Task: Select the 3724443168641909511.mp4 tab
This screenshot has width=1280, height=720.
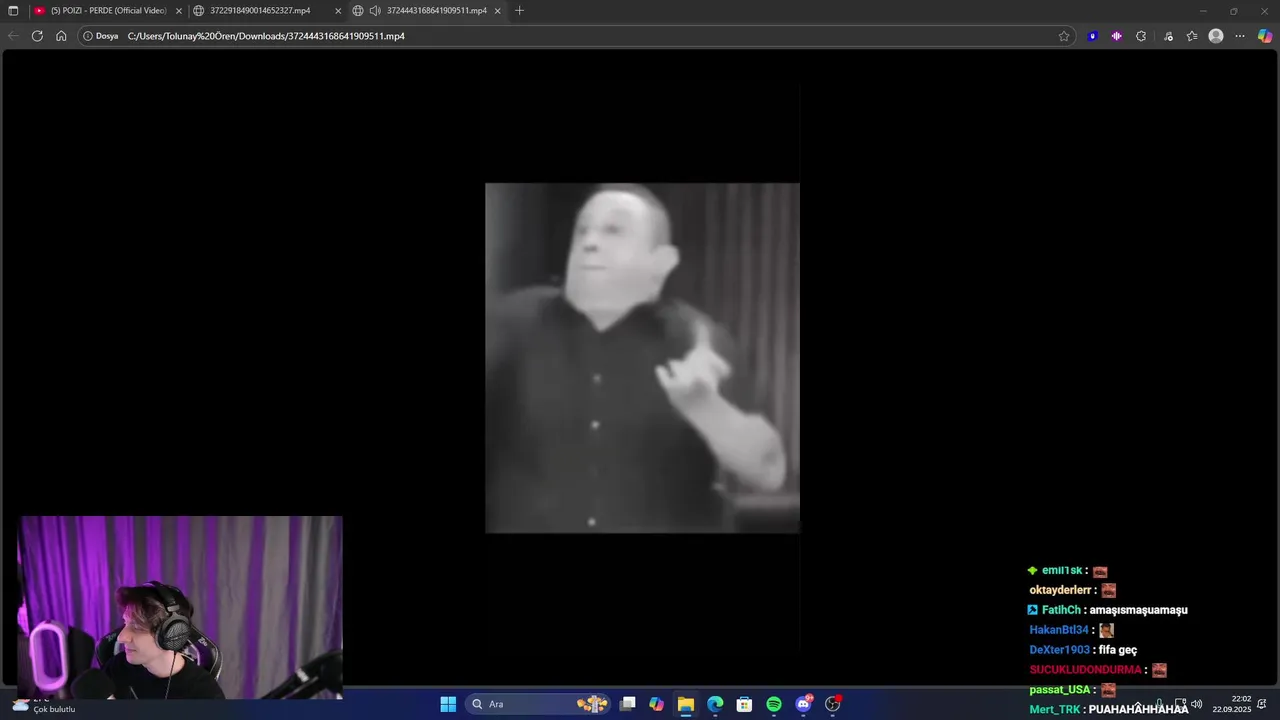Action: point(426,11)
